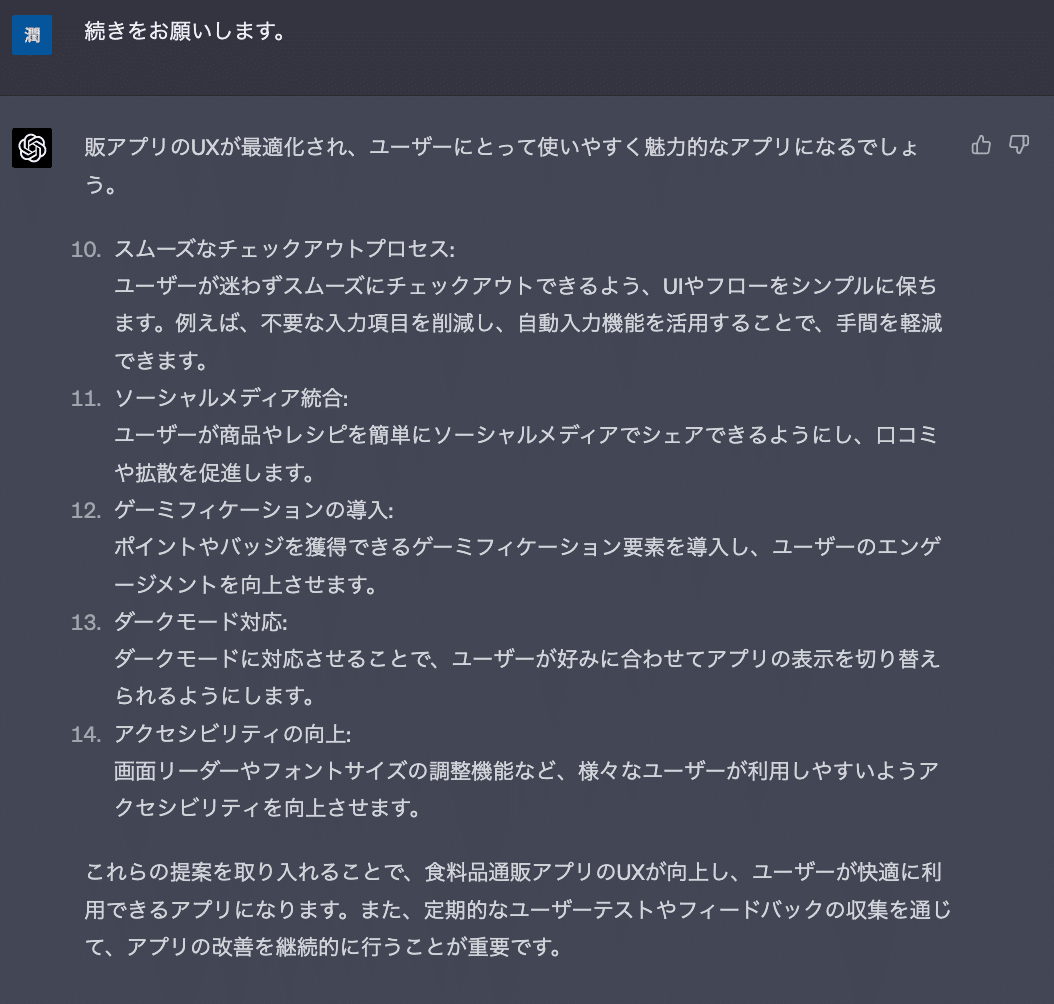The height and width of the screenshot is (1004, 1054).
Task: Click the heading ダークモード対応
Action: [x=201, y=622]
